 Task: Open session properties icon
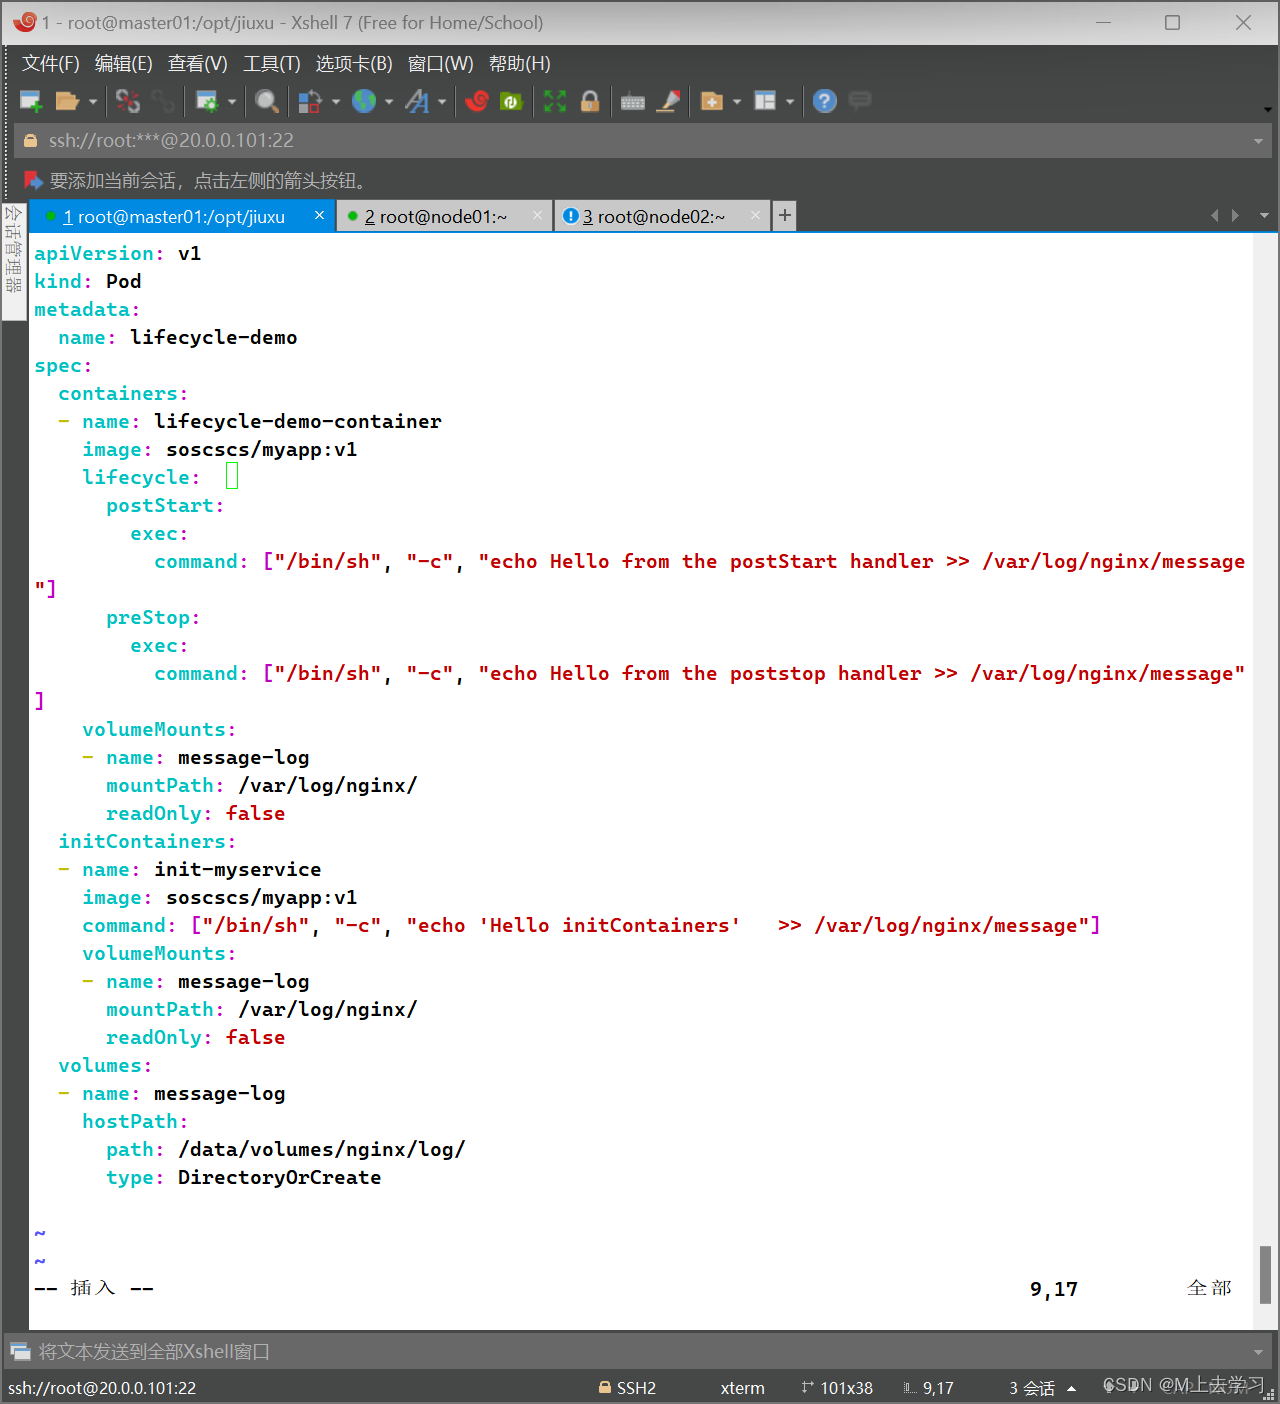[207, 101]
